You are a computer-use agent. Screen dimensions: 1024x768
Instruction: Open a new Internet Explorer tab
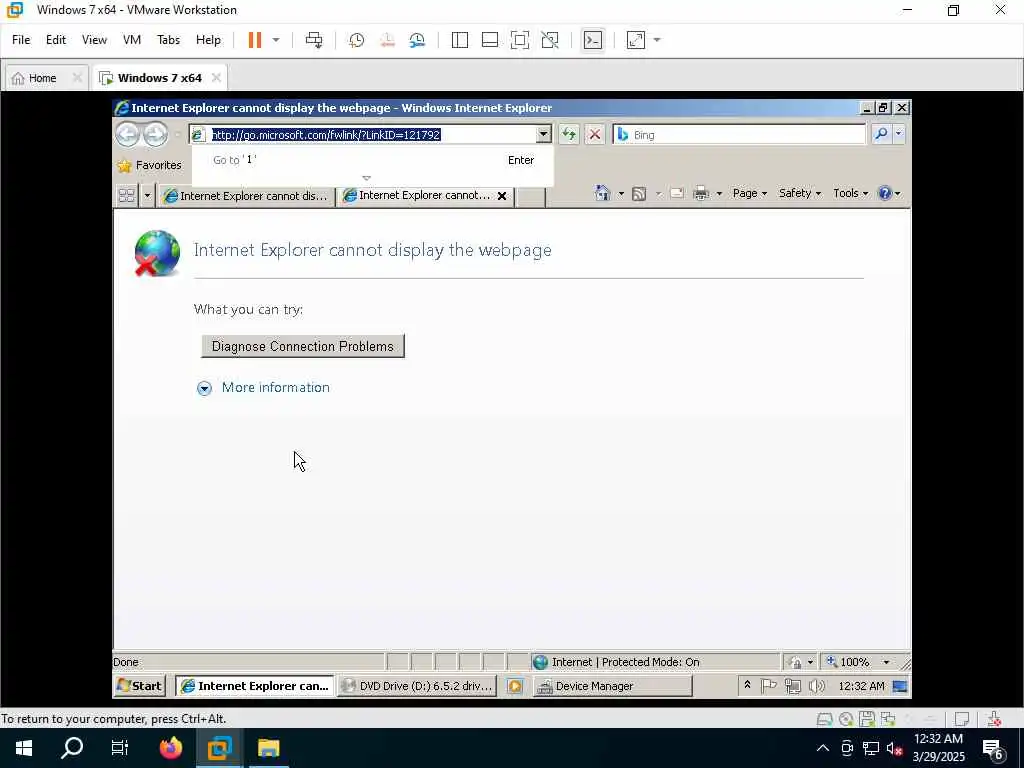coord(531,197)
